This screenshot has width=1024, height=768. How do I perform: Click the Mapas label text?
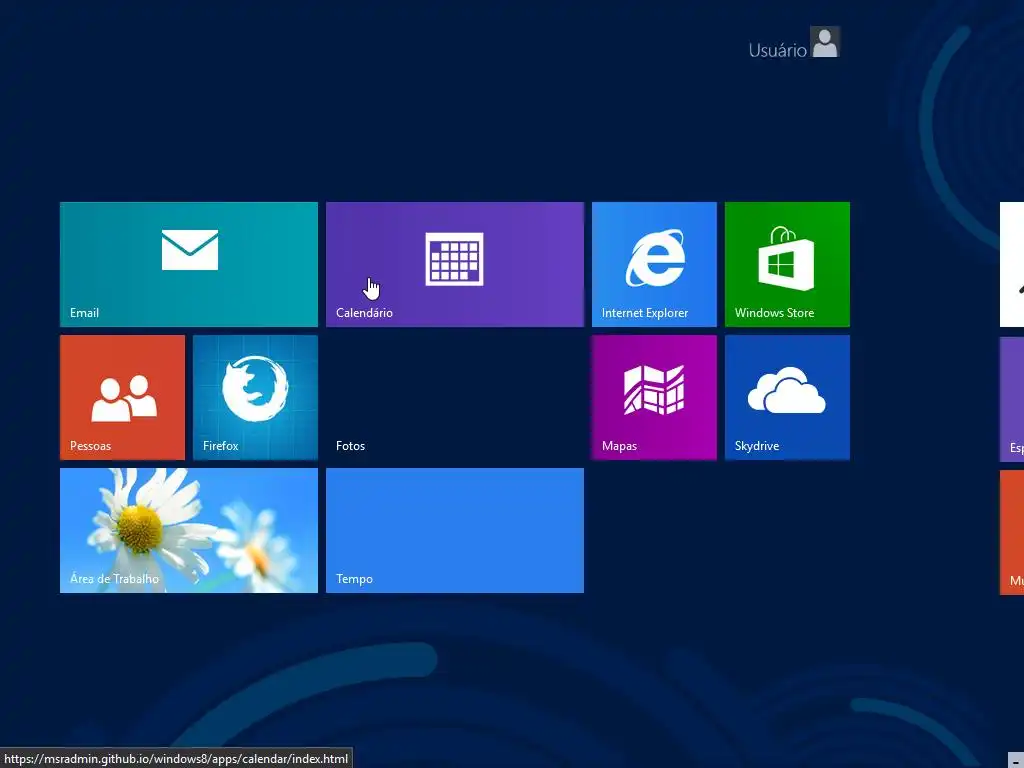[619, 446]
